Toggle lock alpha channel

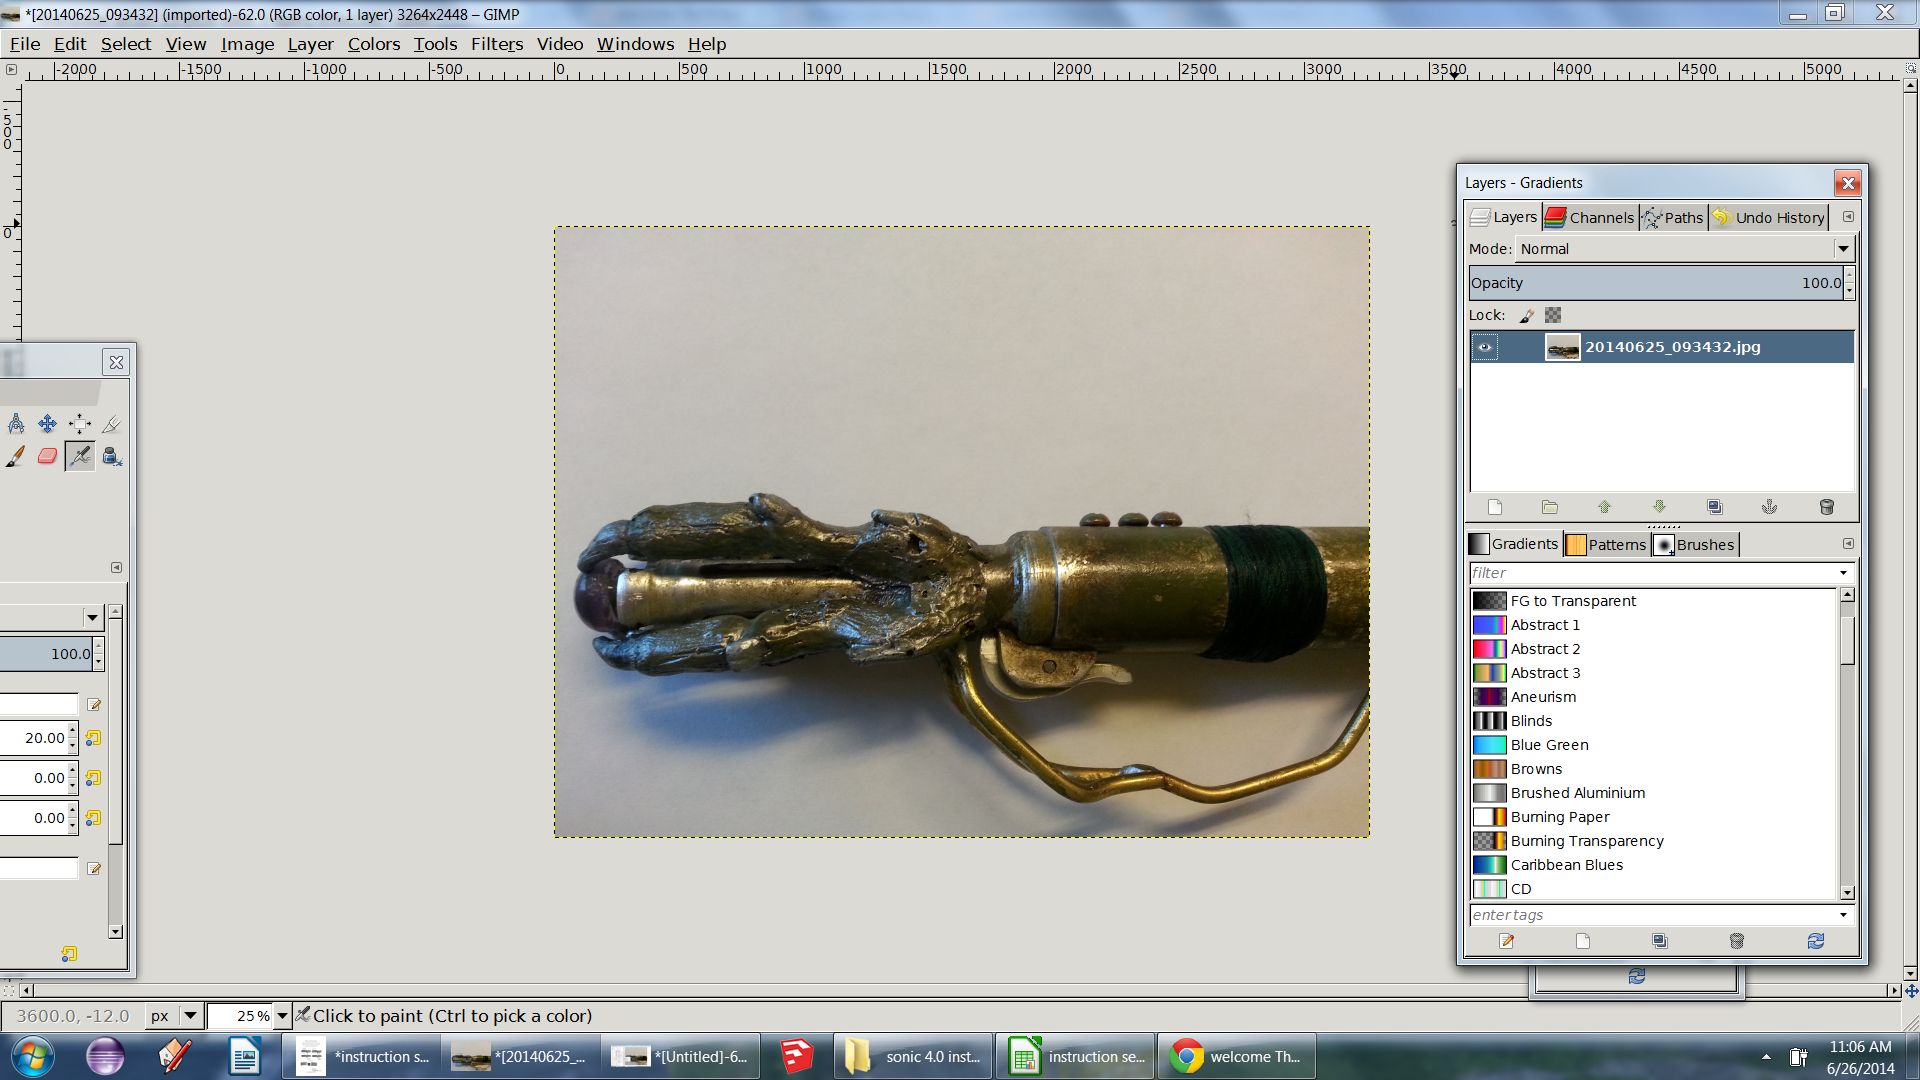(x=1551, y=314)
